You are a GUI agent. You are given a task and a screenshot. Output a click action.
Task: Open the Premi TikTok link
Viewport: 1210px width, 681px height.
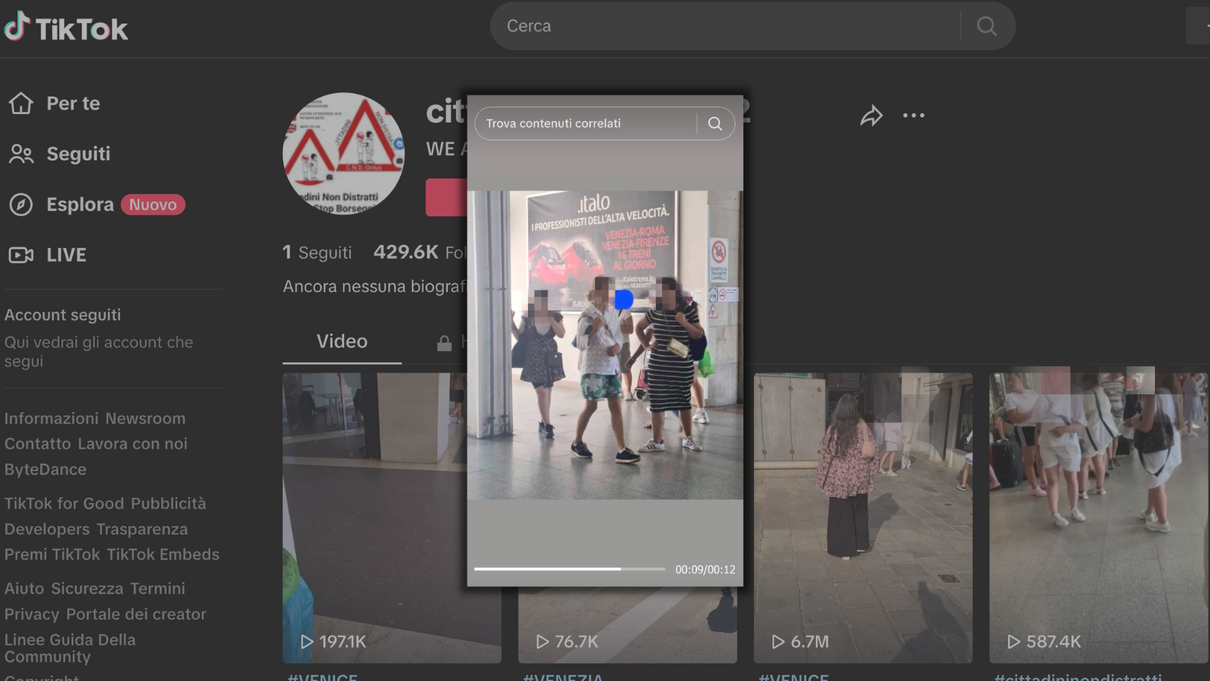(52, 554)
